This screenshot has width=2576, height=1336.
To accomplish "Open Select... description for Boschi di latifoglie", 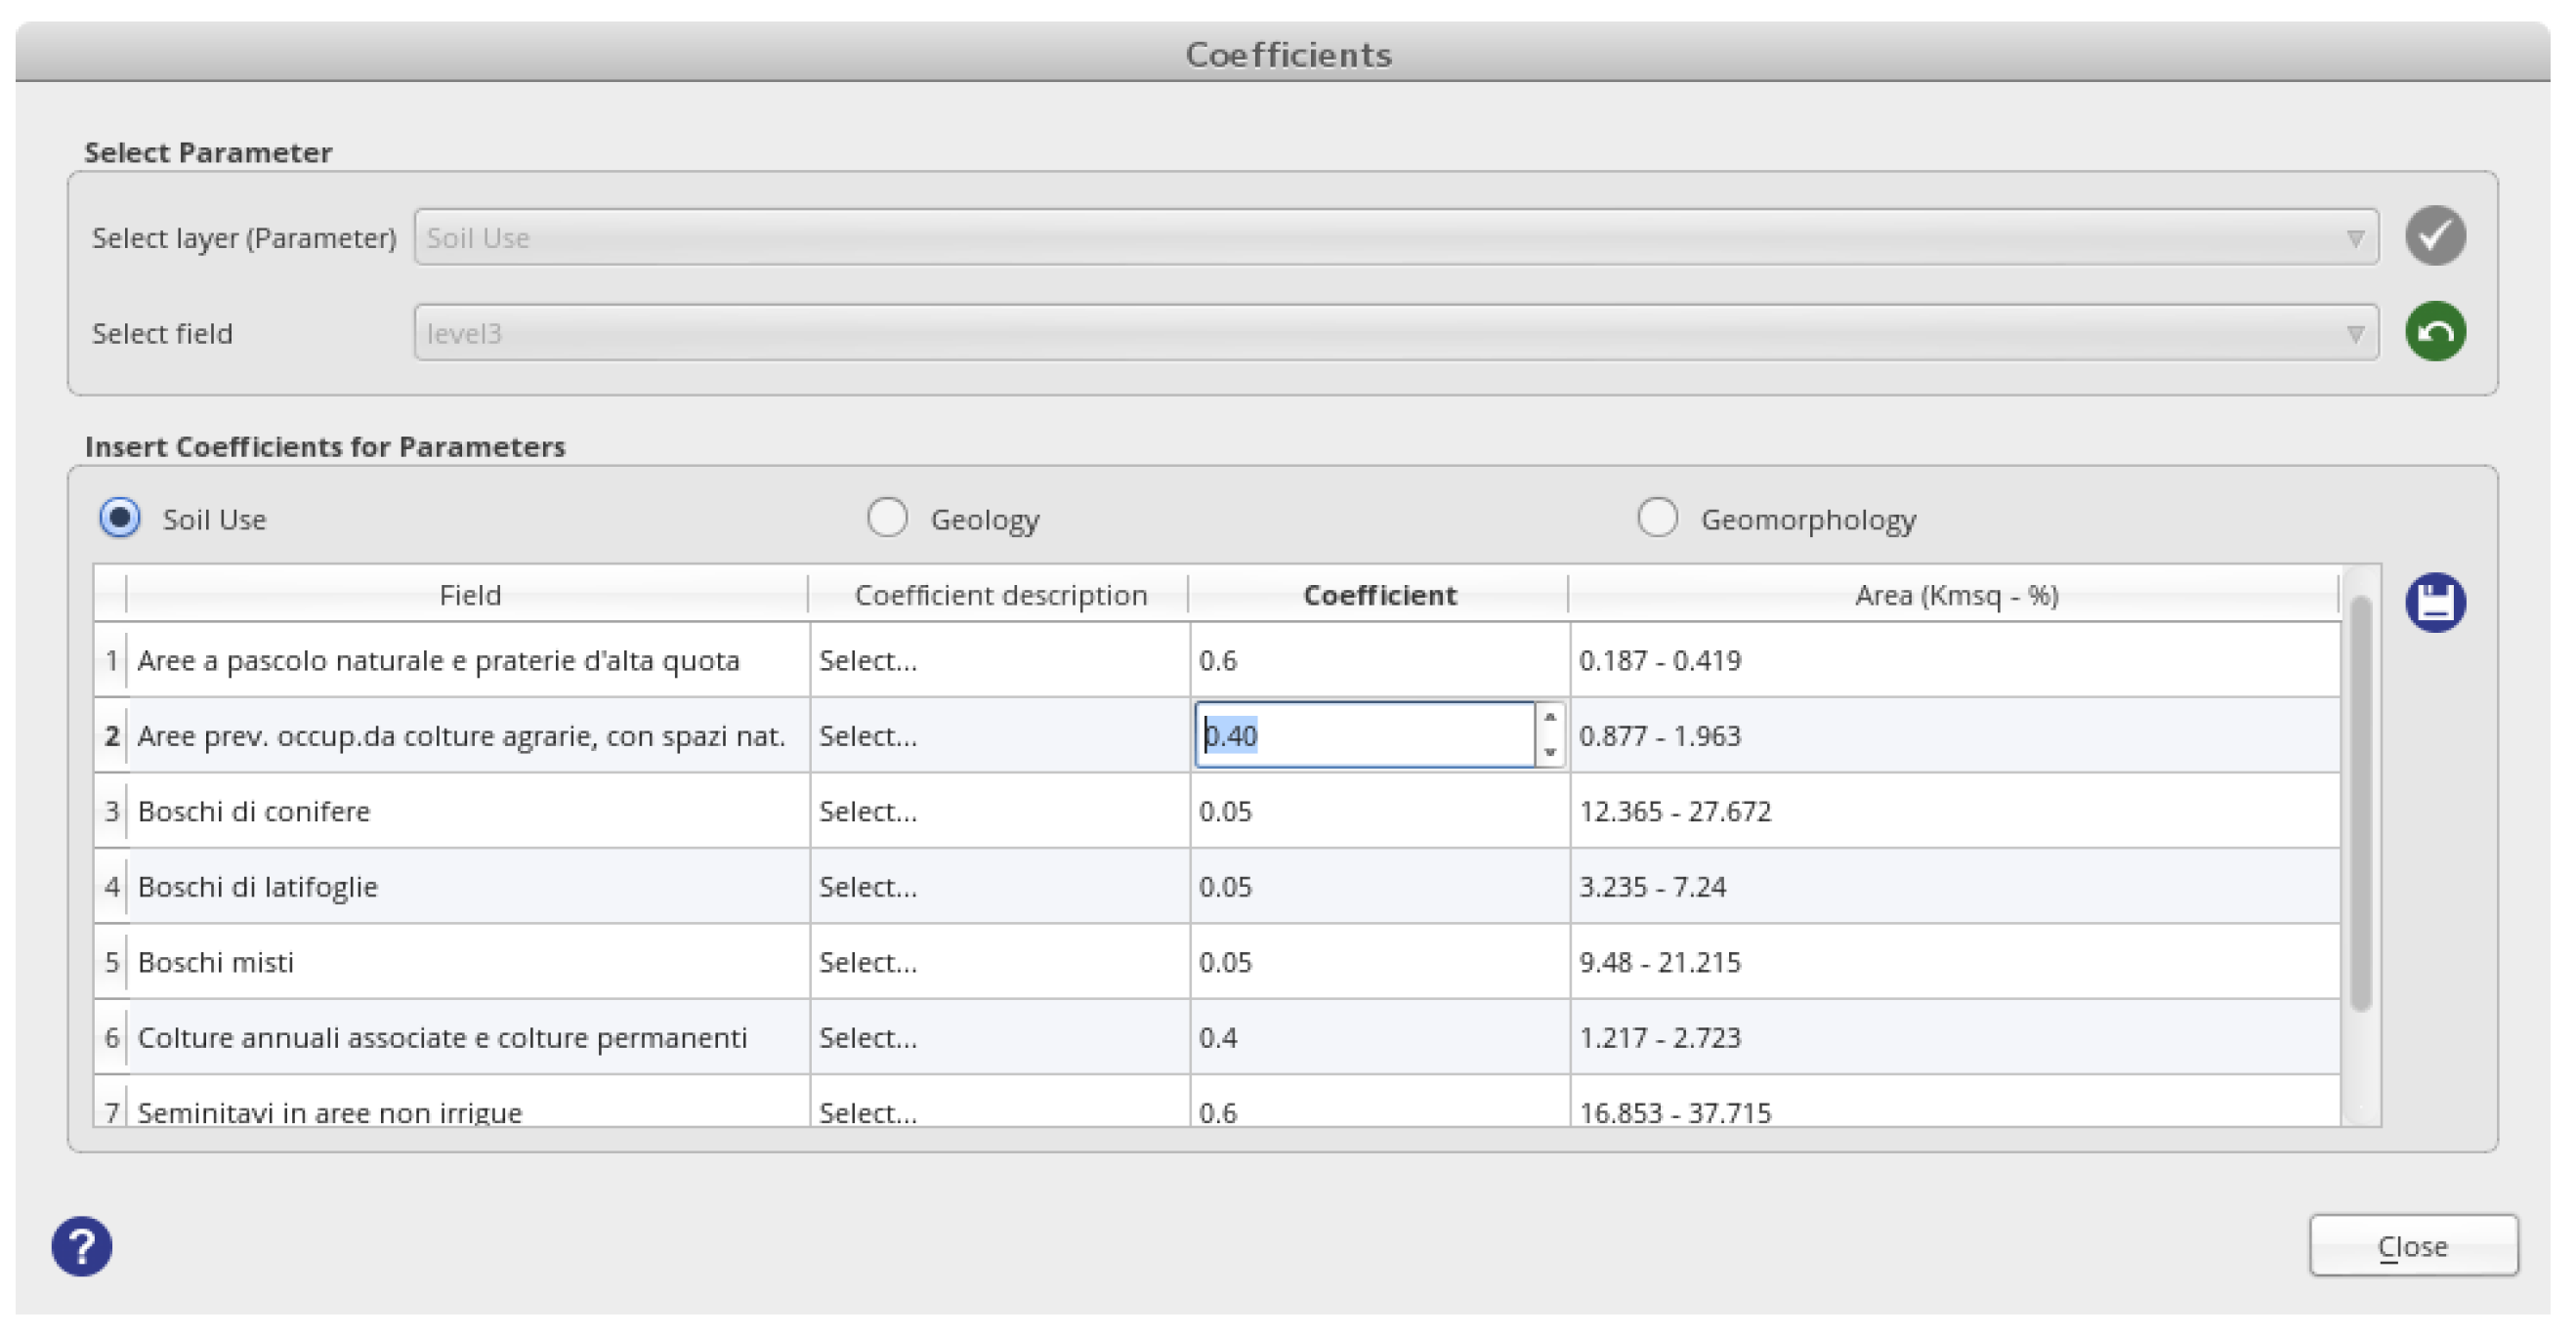I will point(999,887).
